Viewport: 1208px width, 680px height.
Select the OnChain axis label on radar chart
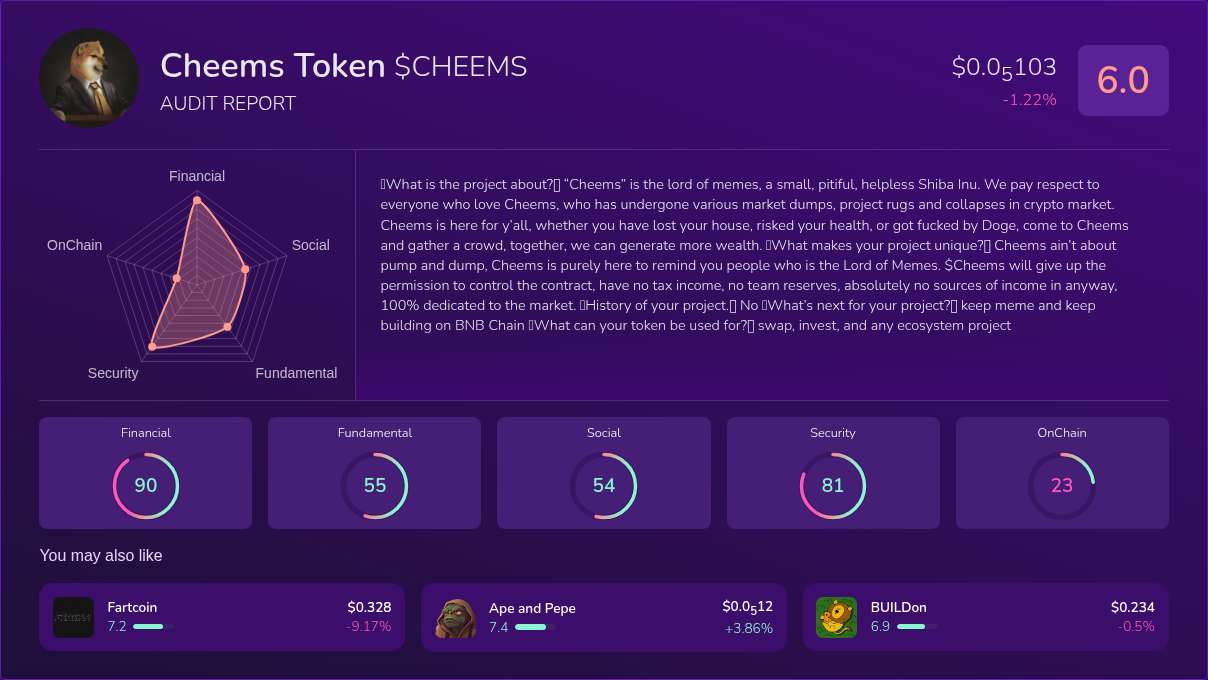coord(73,245)
